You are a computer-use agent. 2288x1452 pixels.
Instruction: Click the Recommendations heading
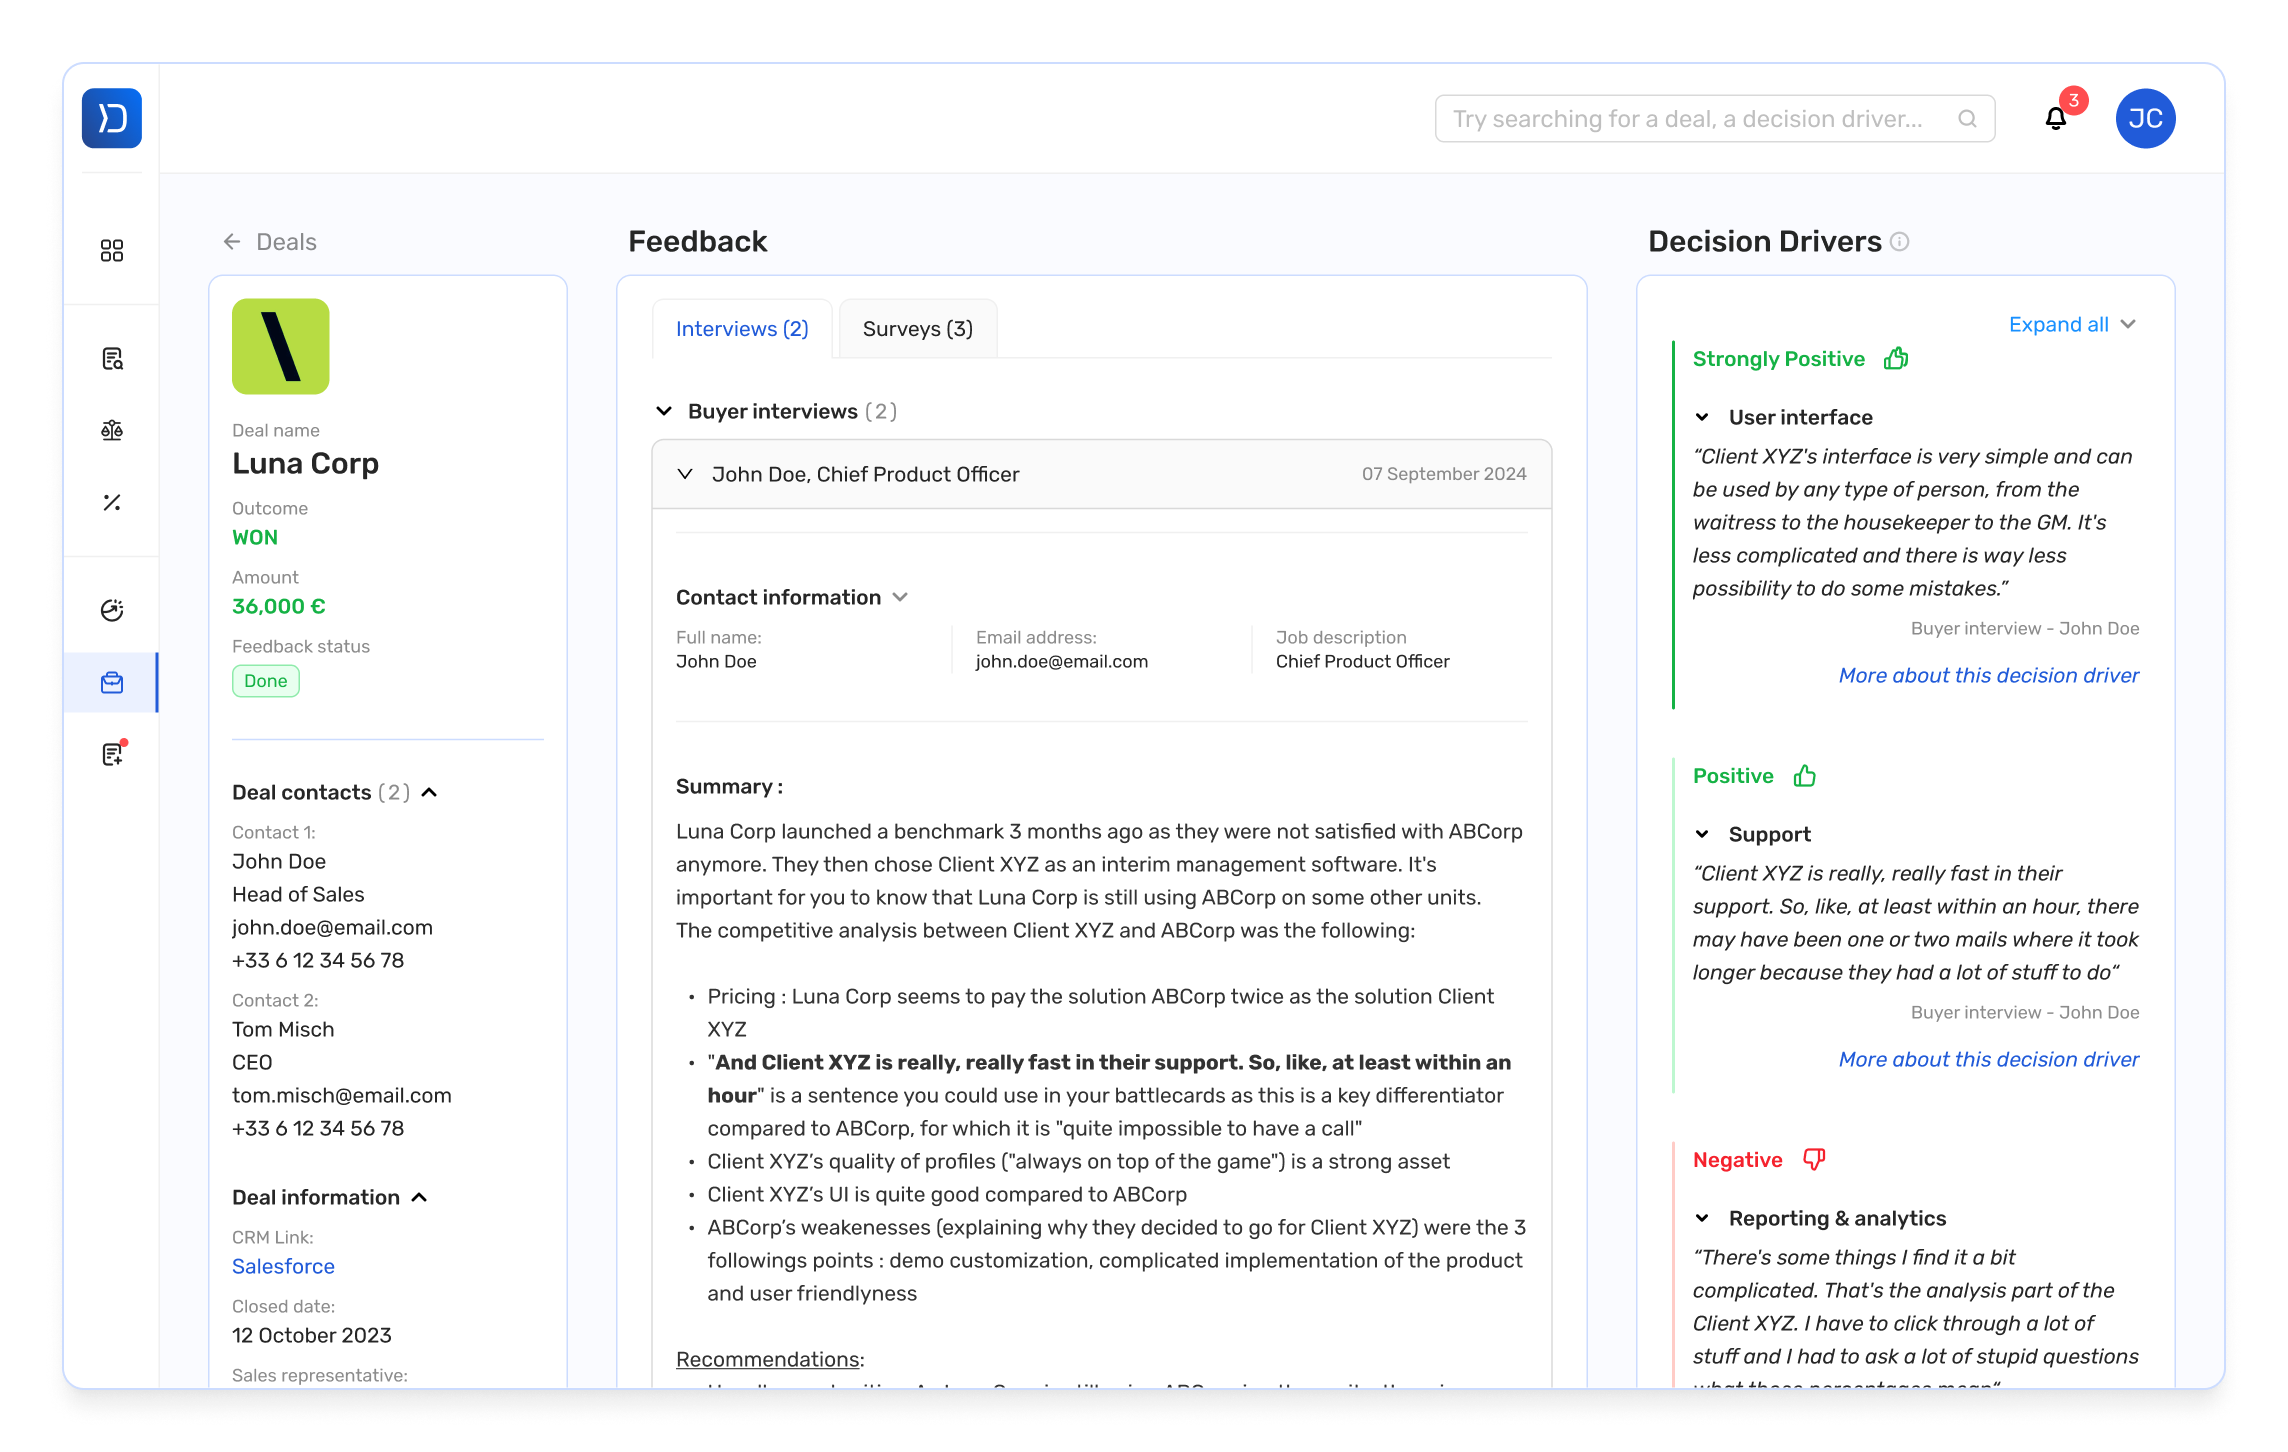coord(768,1359)
